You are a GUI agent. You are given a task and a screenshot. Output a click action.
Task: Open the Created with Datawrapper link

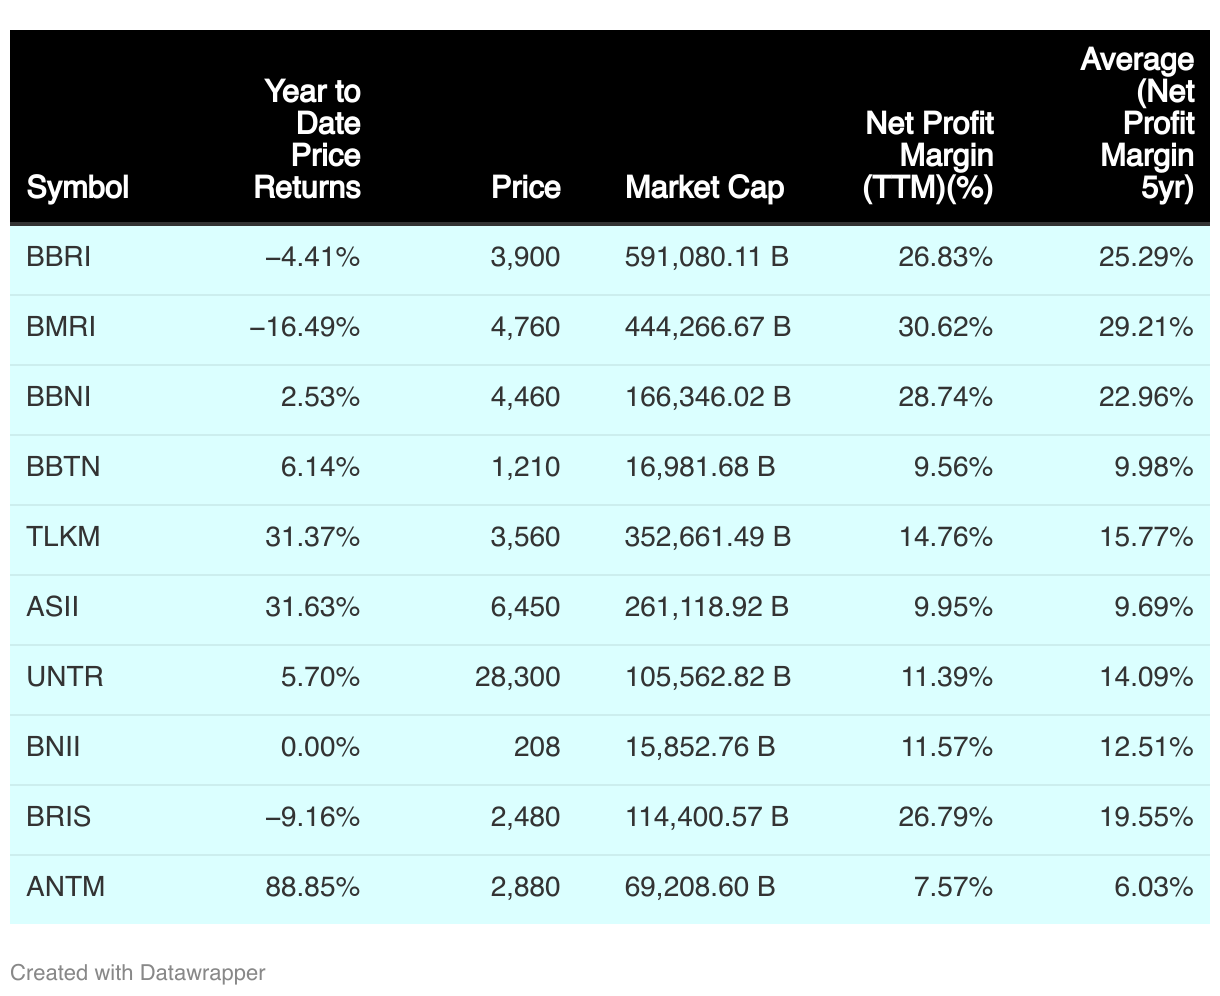(138, 972)
